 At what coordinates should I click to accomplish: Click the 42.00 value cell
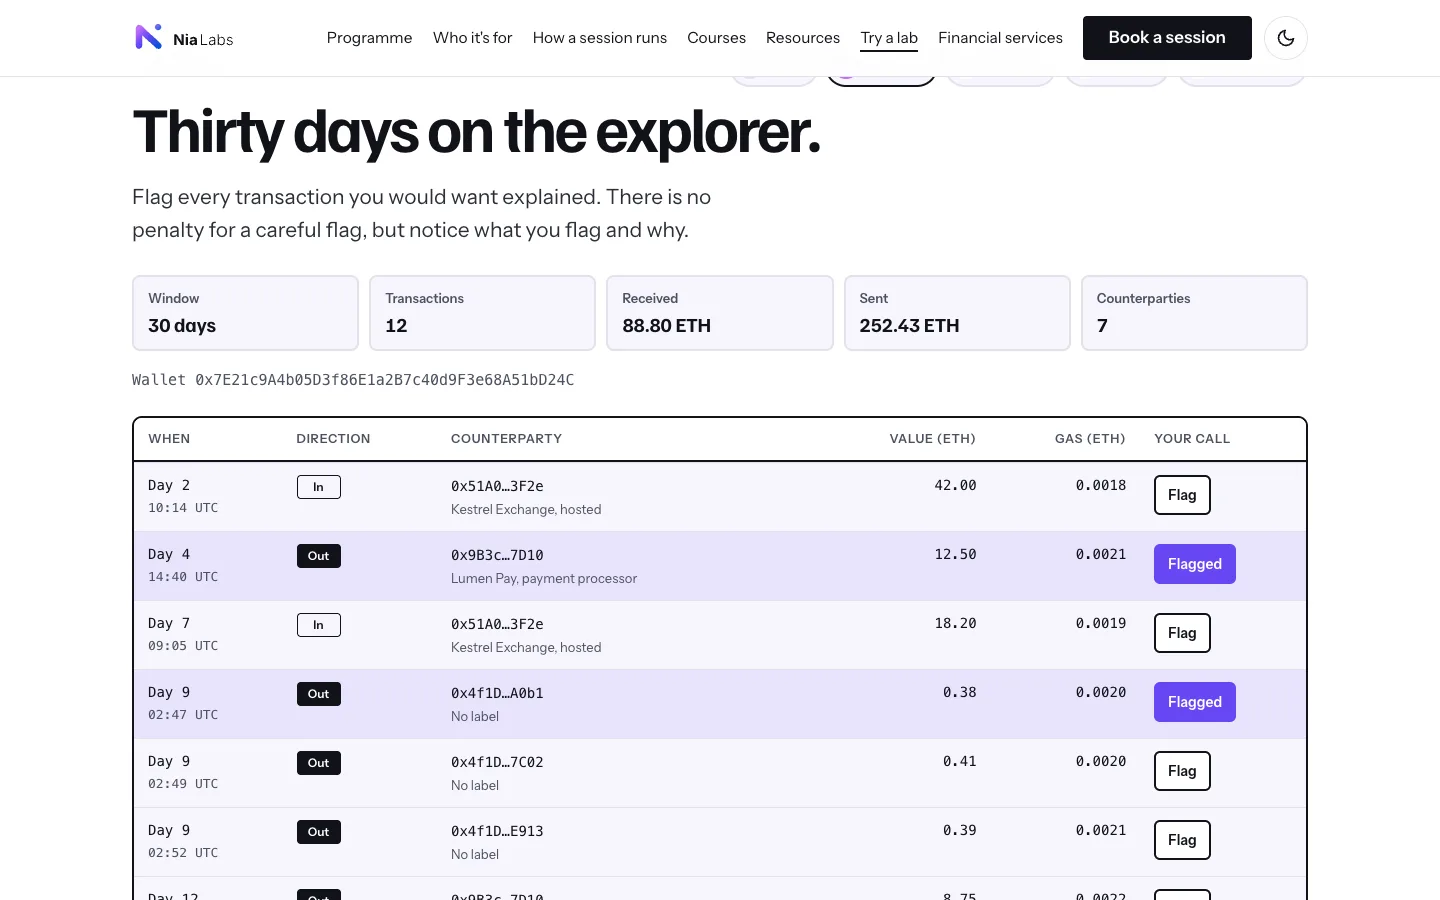tap(955, 485)
